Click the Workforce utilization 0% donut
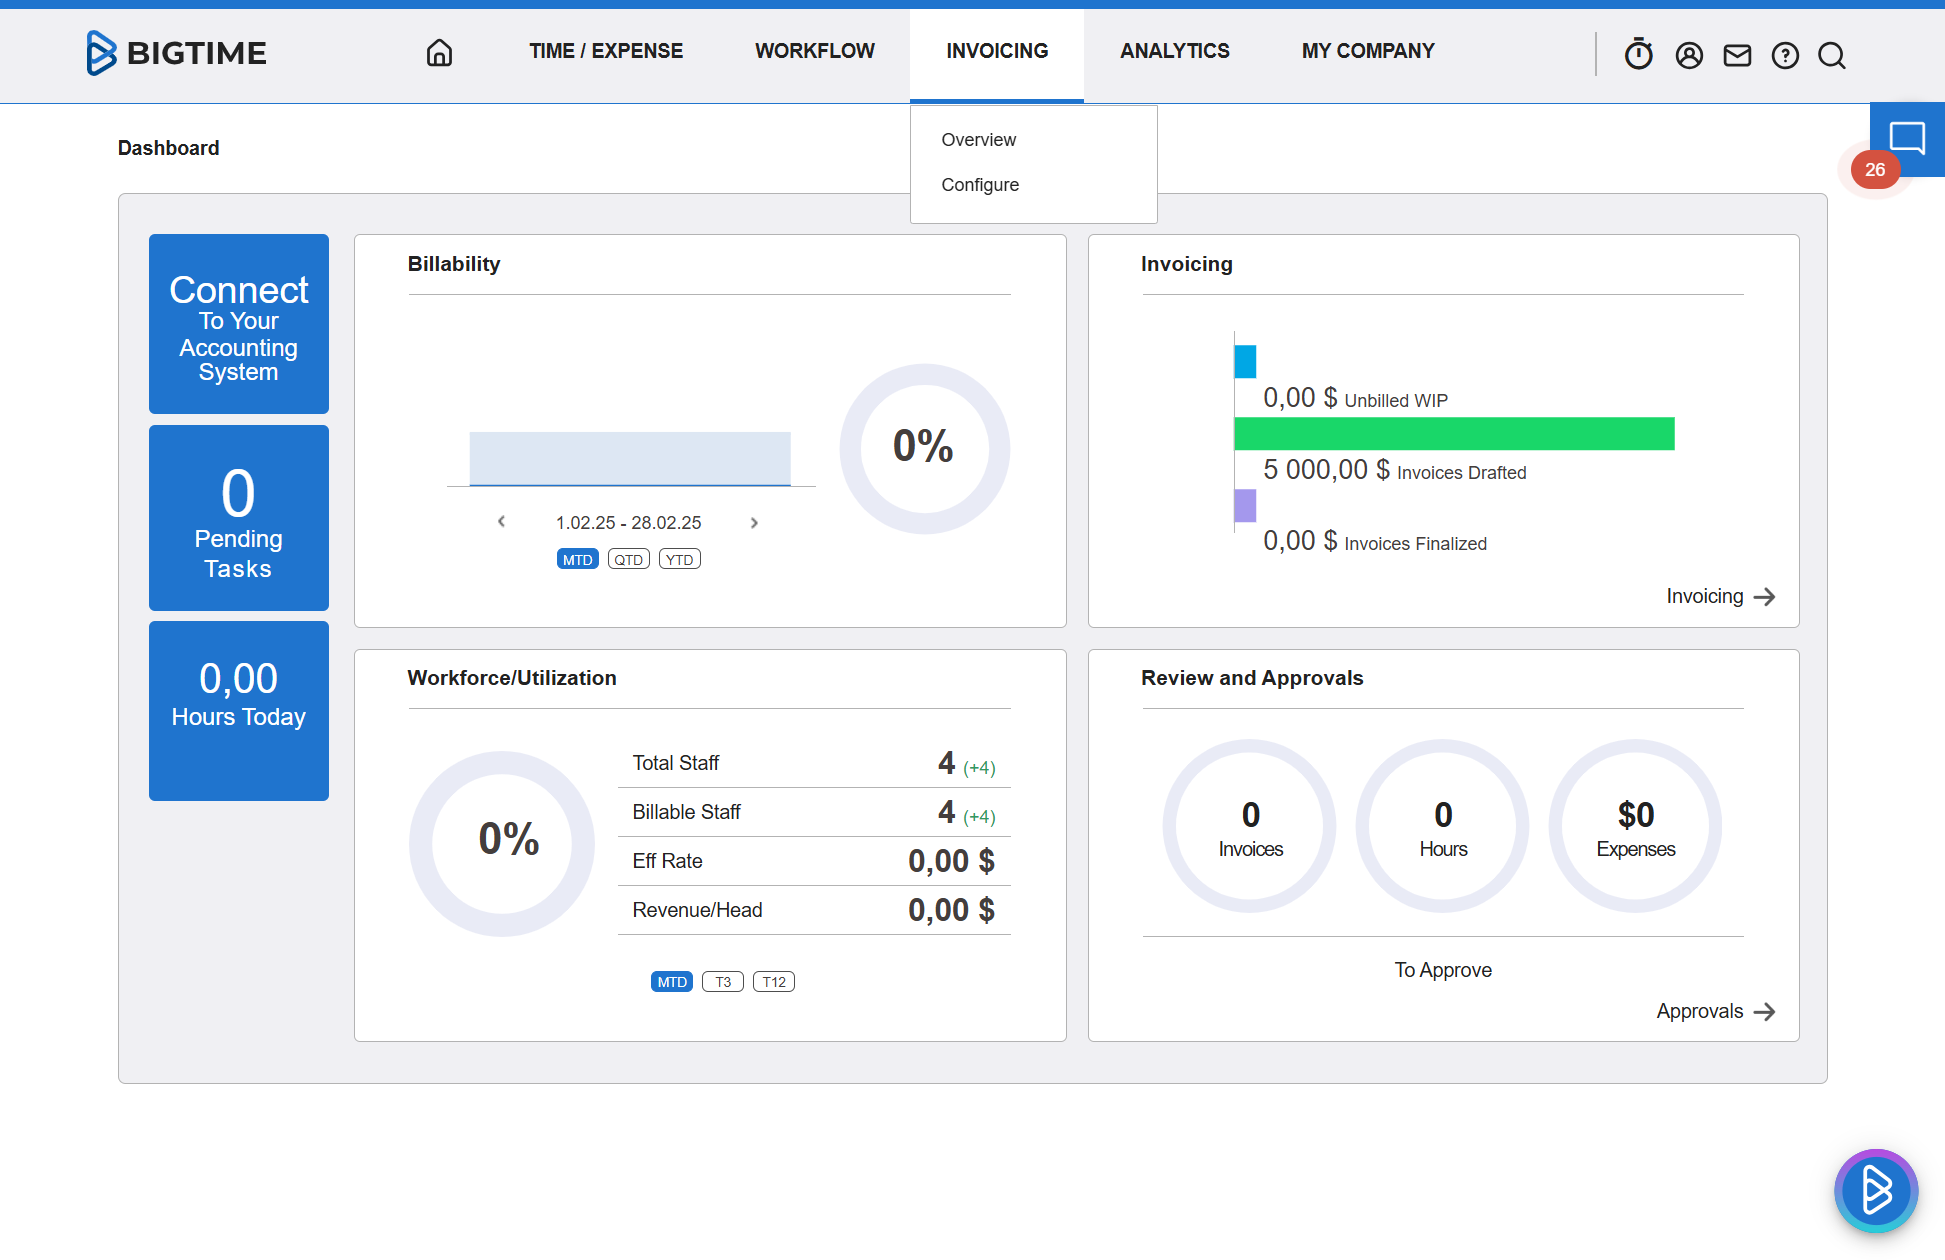The height and width of the screenshot is (1260, 1945). tap(502, 843)
